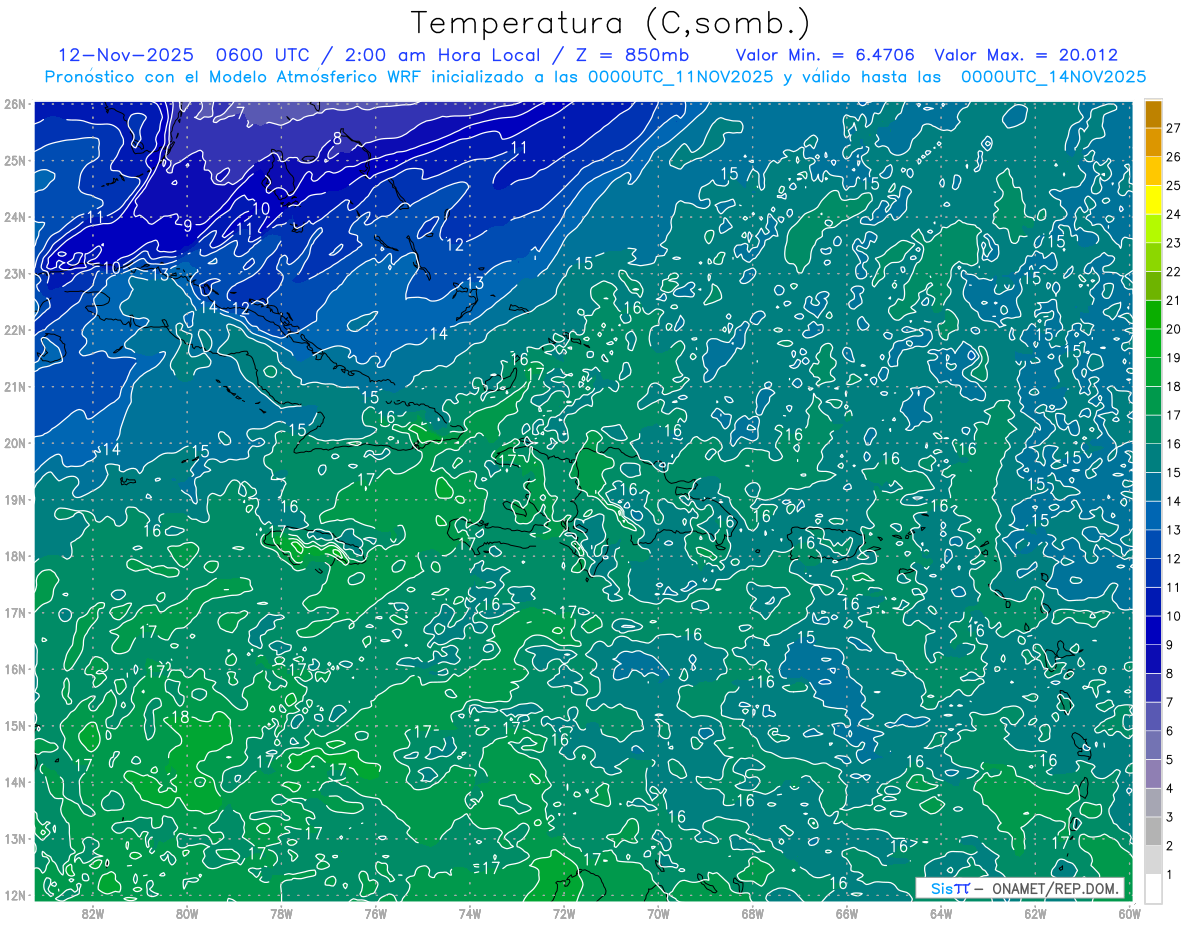Click the '64W' longitude axis label
The image size is (1200, 927).
click(x=941, y=913)
